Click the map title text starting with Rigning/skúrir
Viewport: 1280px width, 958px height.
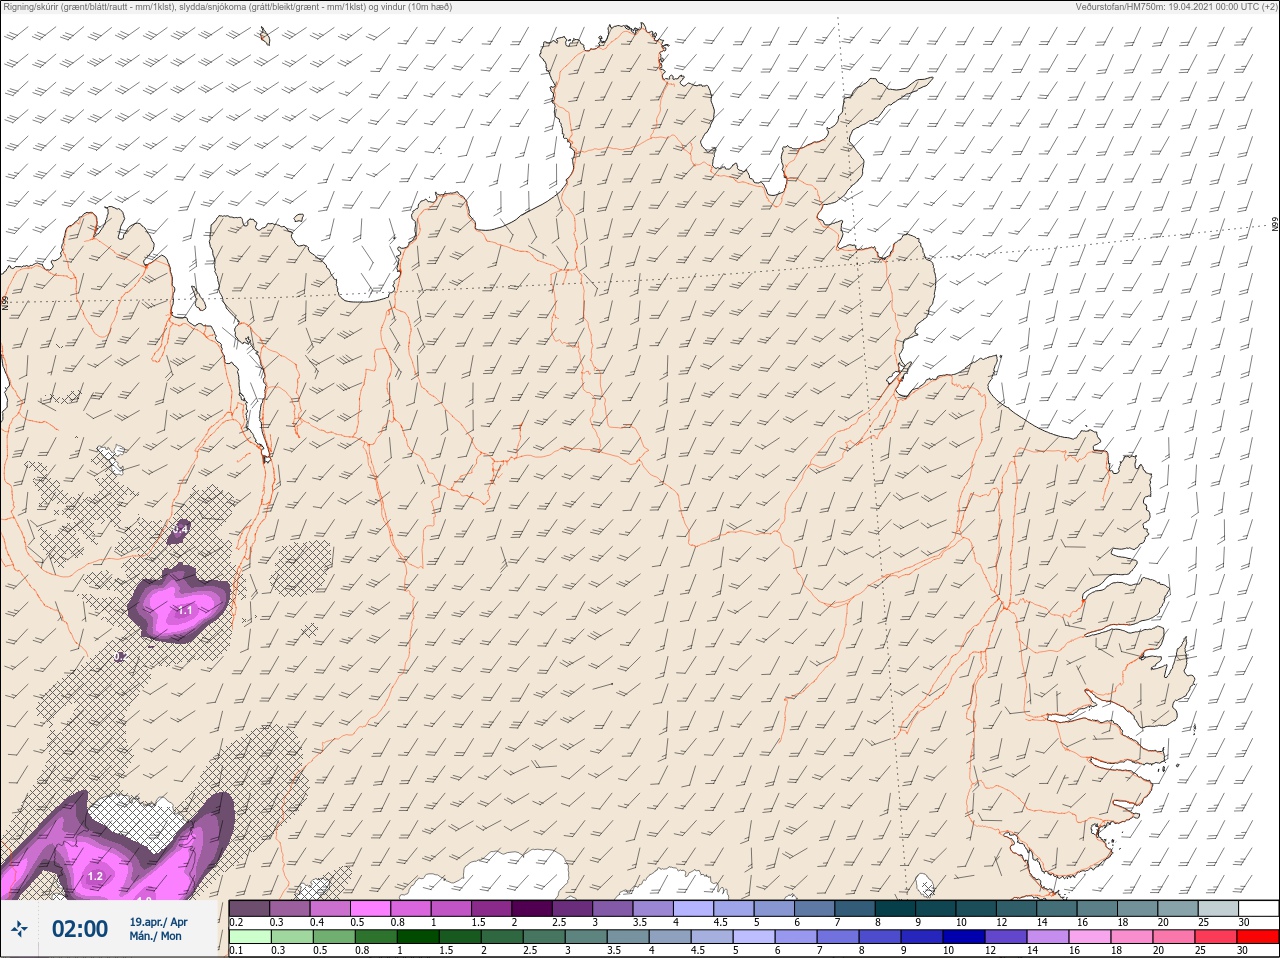228,7
